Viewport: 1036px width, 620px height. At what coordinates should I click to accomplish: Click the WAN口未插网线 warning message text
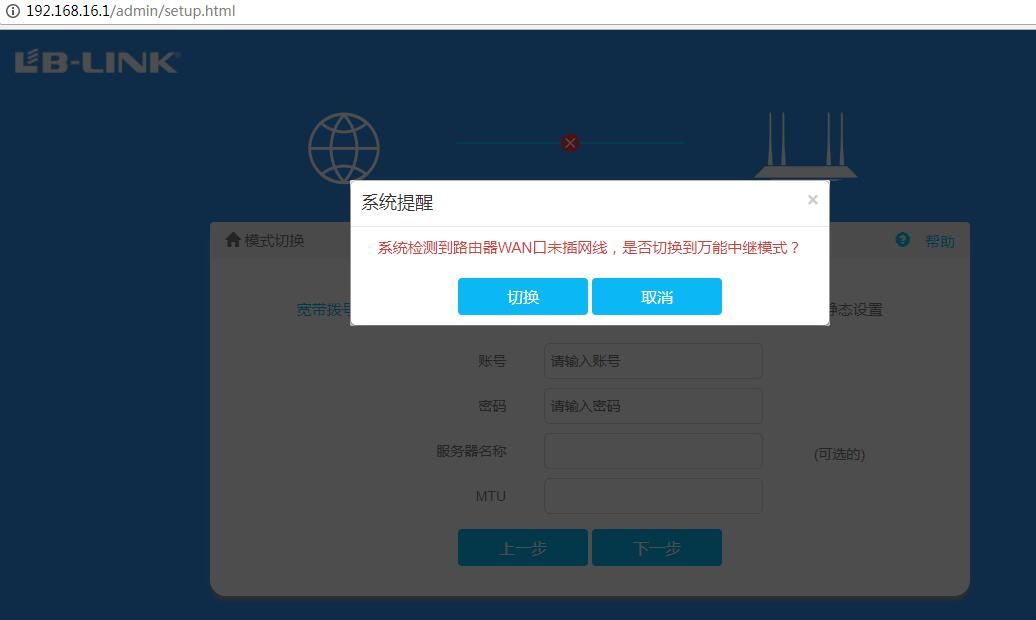(589, 248)
